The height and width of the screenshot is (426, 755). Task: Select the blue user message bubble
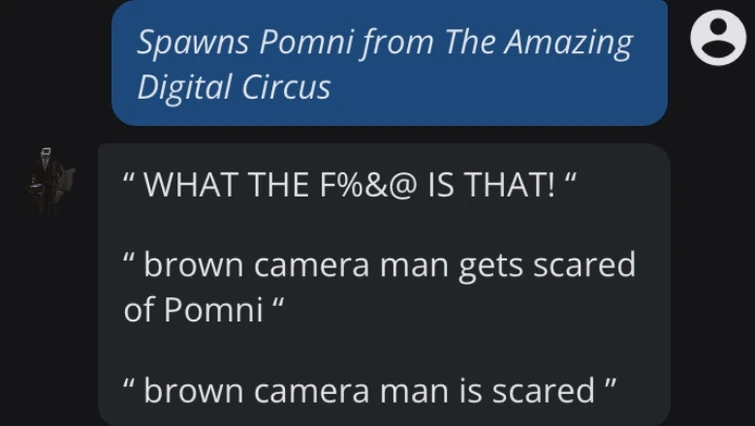click(390, 63)
